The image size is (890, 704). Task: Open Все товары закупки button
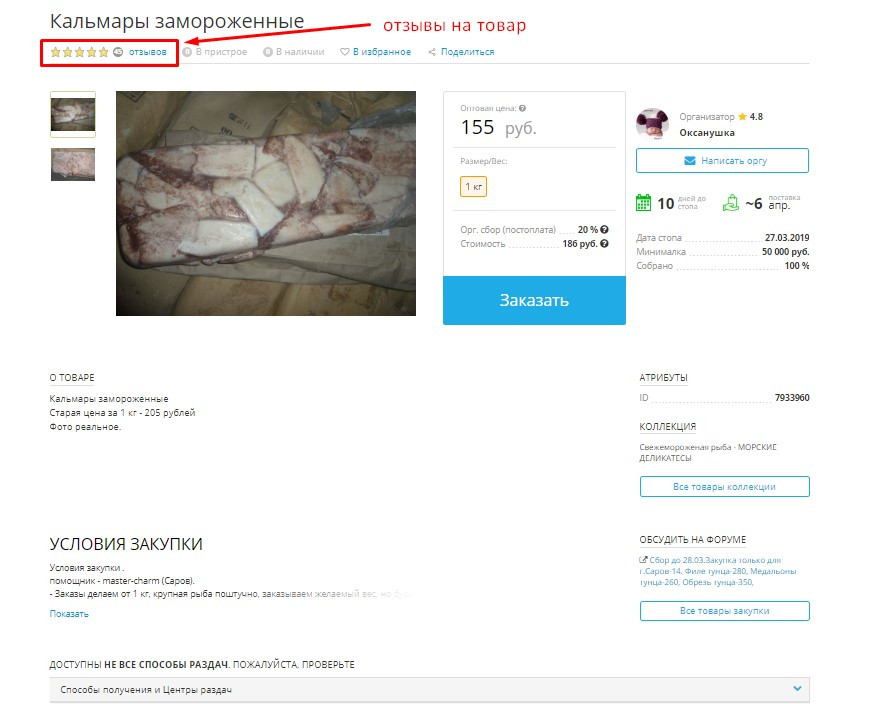(x=724, y=611)
